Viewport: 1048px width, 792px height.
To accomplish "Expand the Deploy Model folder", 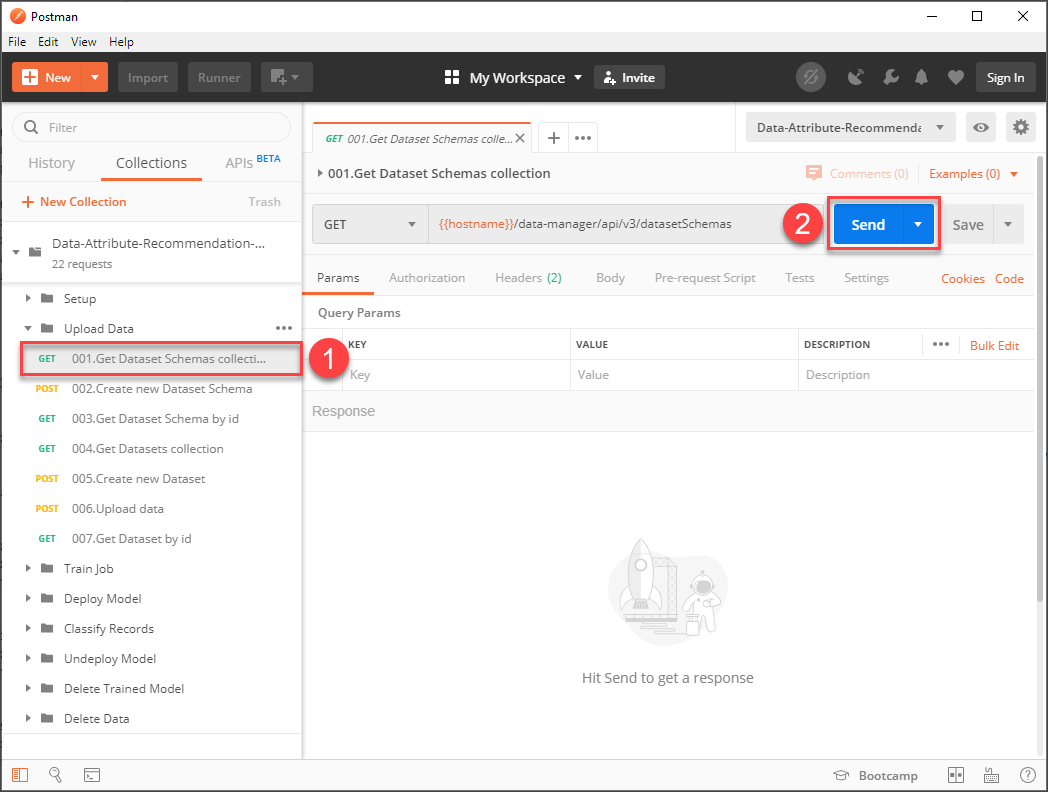I will coord(28,598).
